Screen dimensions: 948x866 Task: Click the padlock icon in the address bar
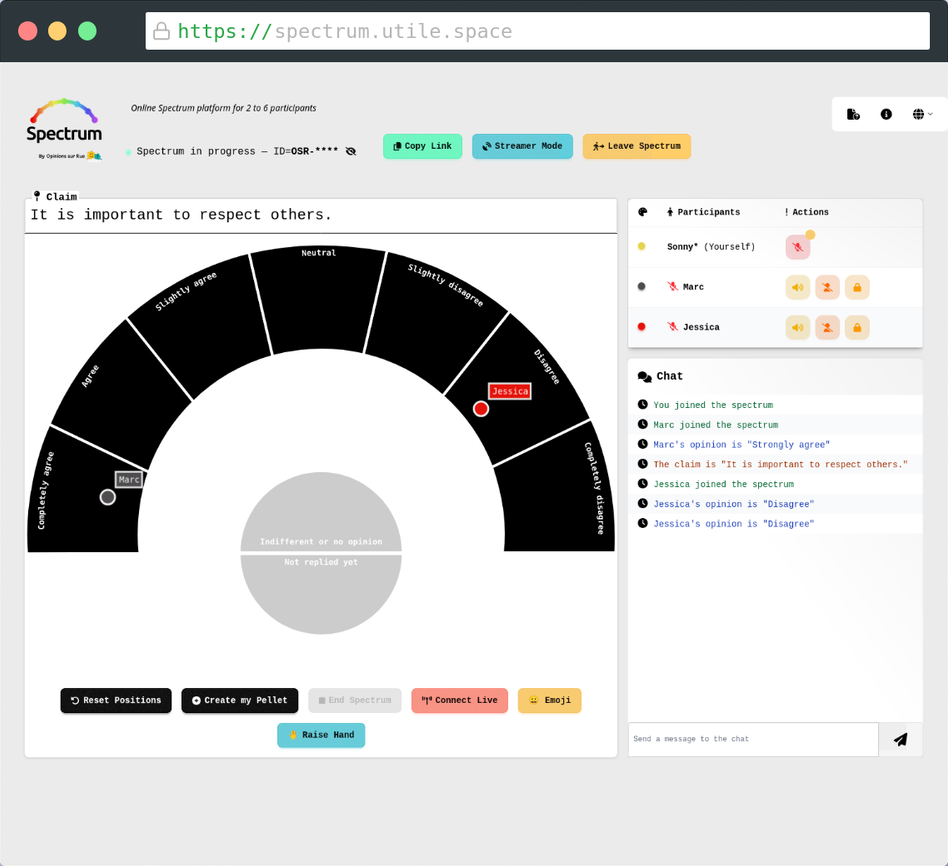coord(161,31)
